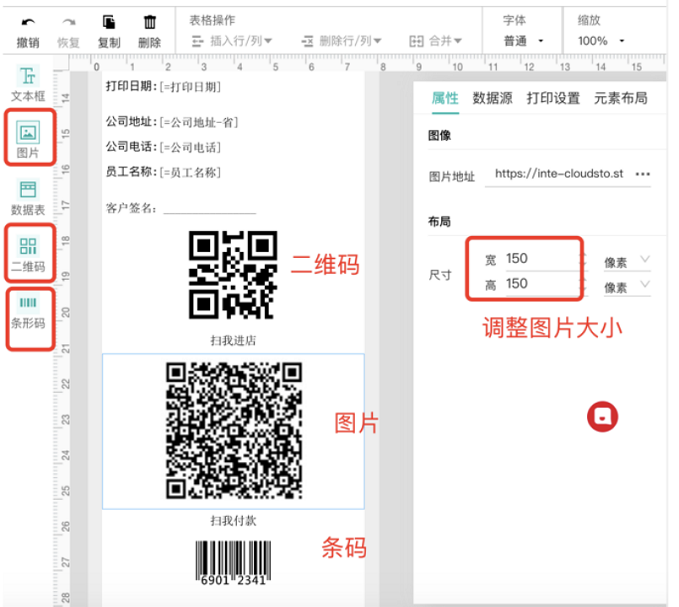Click the 复制 copy icon

click(109, 22)
